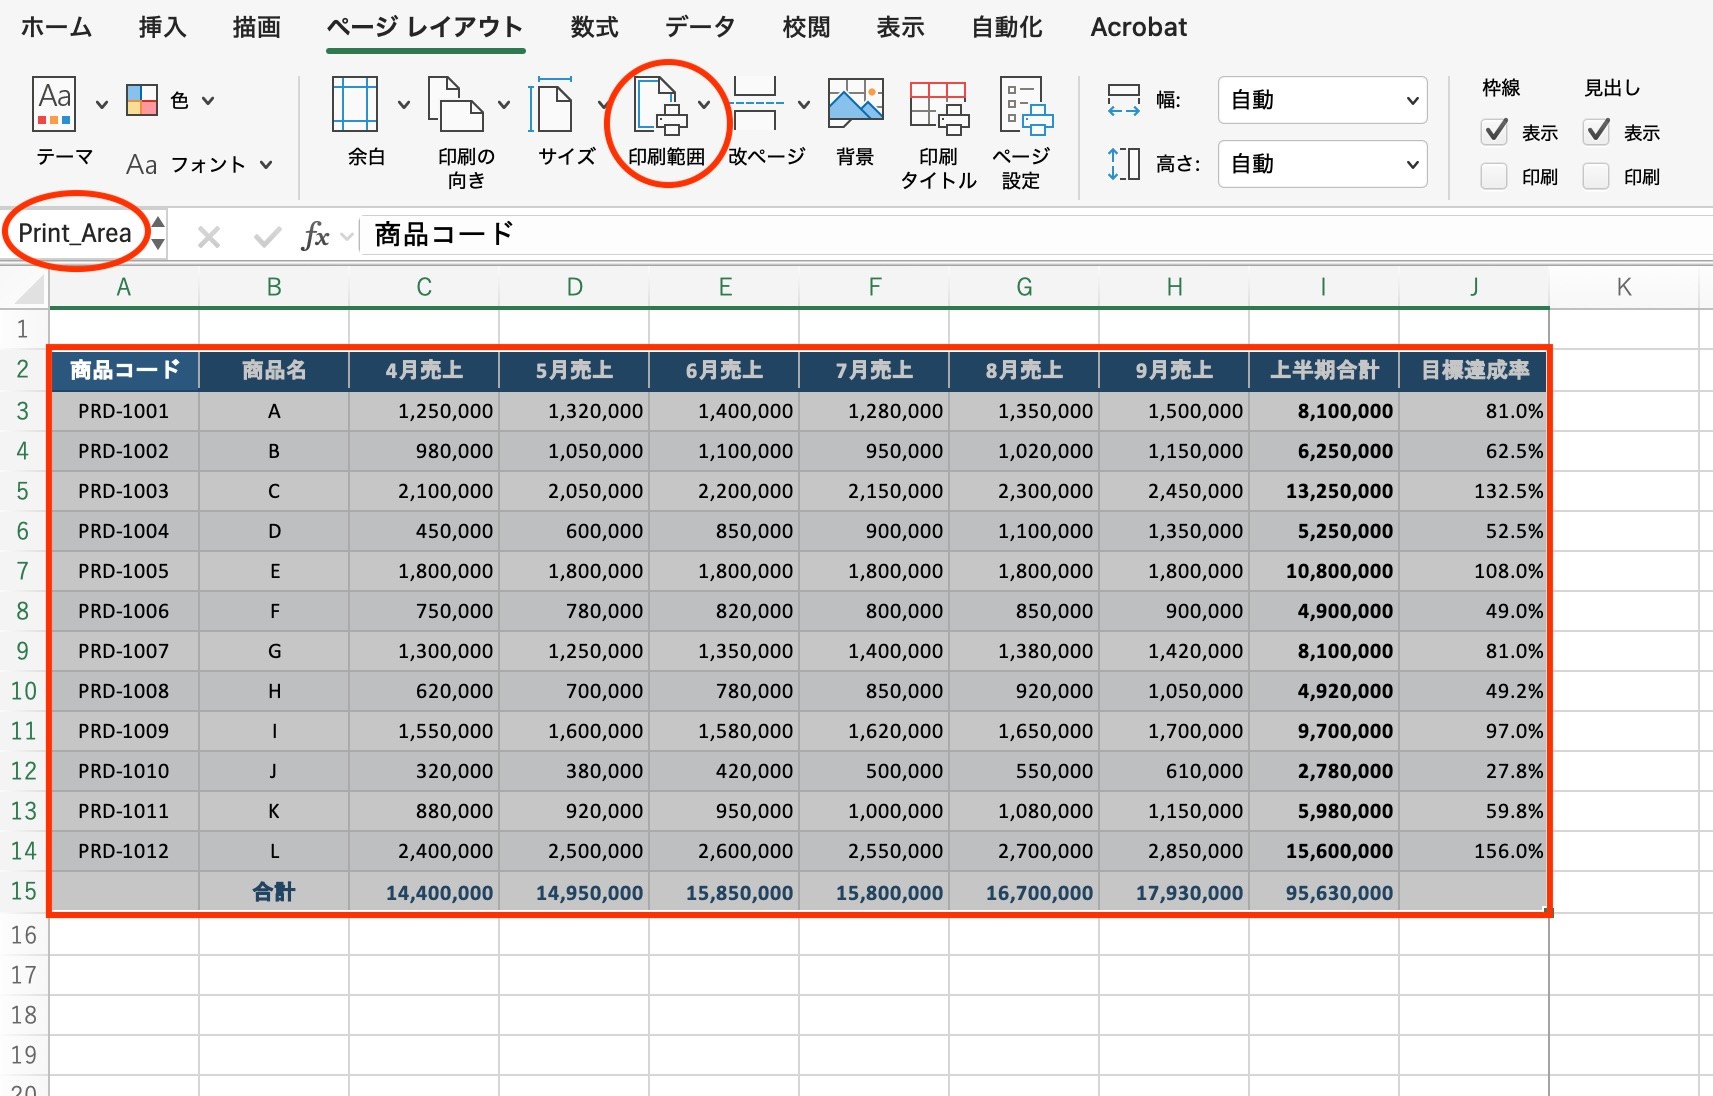Open the 高さ 自動 combo box

(x=1322, y=164)
